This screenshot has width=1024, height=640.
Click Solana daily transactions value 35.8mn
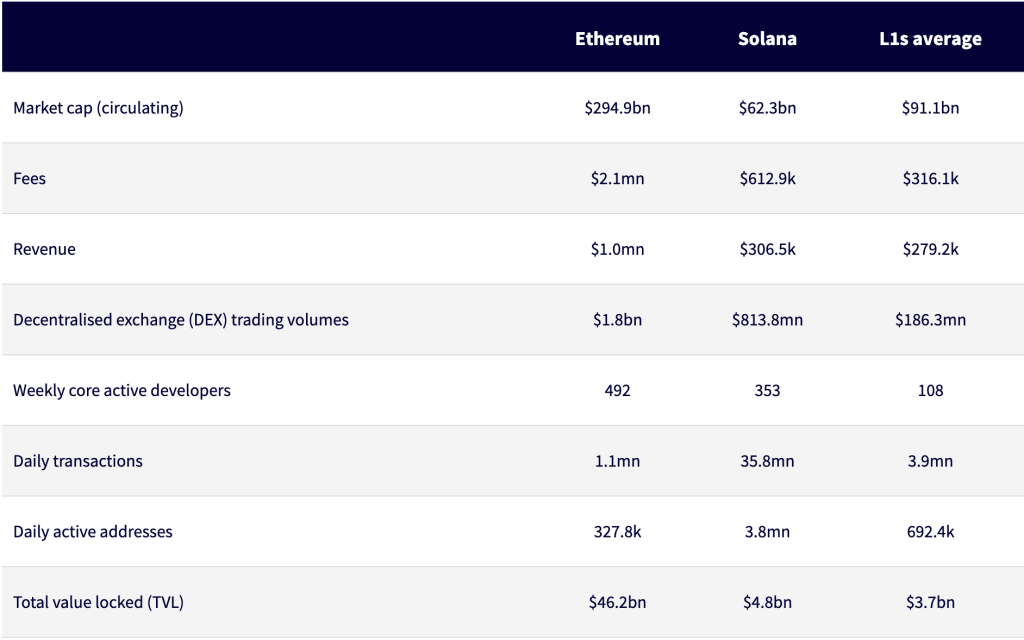(x=767, y=460)
